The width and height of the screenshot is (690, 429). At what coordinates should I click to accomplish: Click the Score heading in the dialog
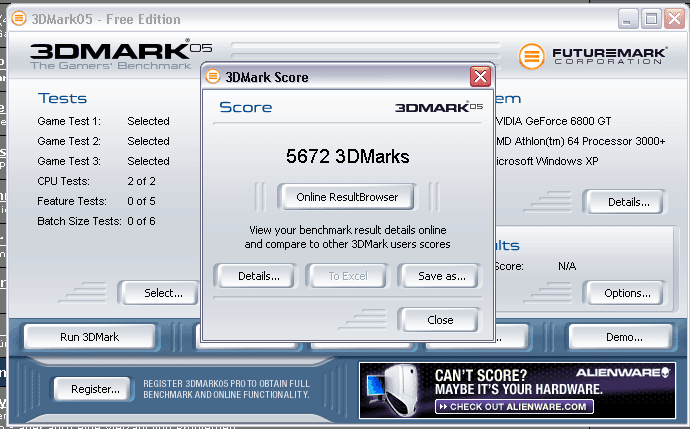(246, 107)
